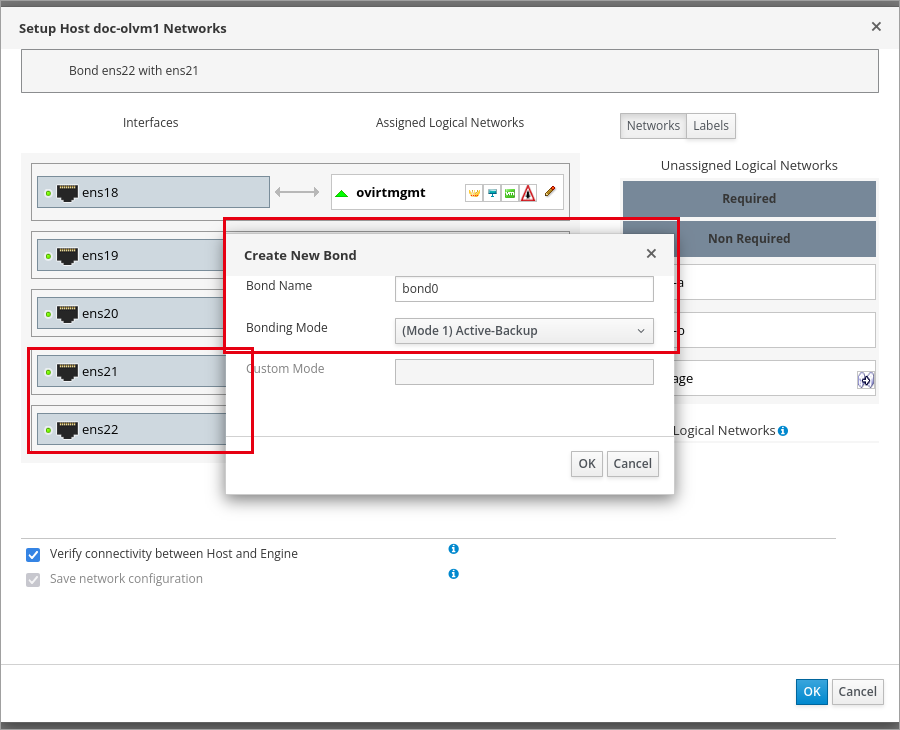This screenshot has height=730, width=900.
Task: Select the Non Required networks header
Action: (x=749, y=239)
